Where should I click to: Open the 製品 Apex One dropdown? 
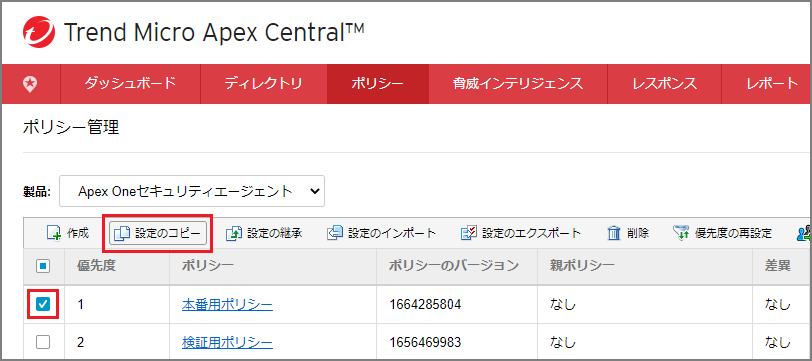[192, 191]
